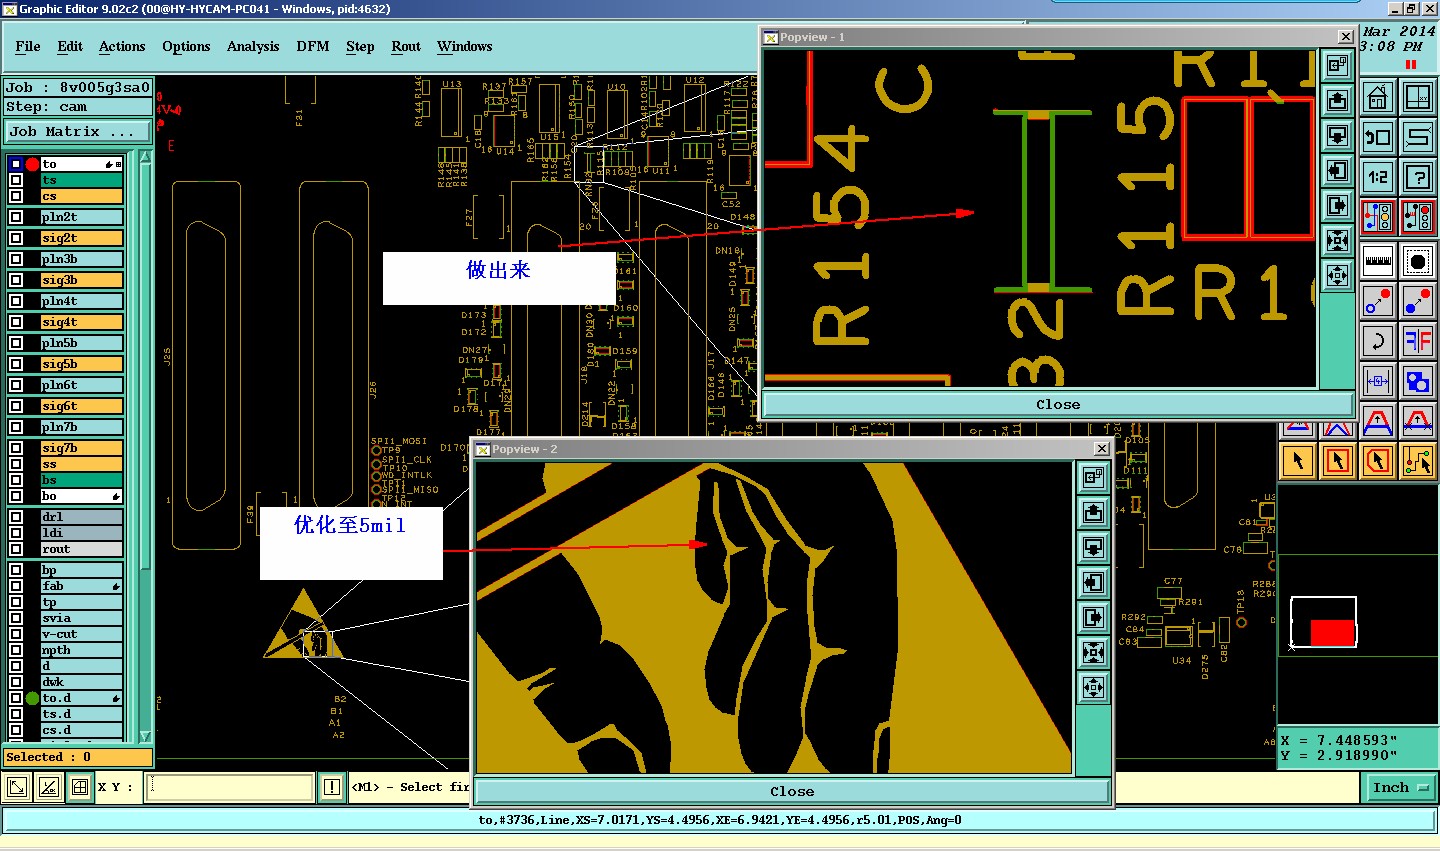Open the Step menu
The width and height of the screenshot is (1440, 851).
360,46
